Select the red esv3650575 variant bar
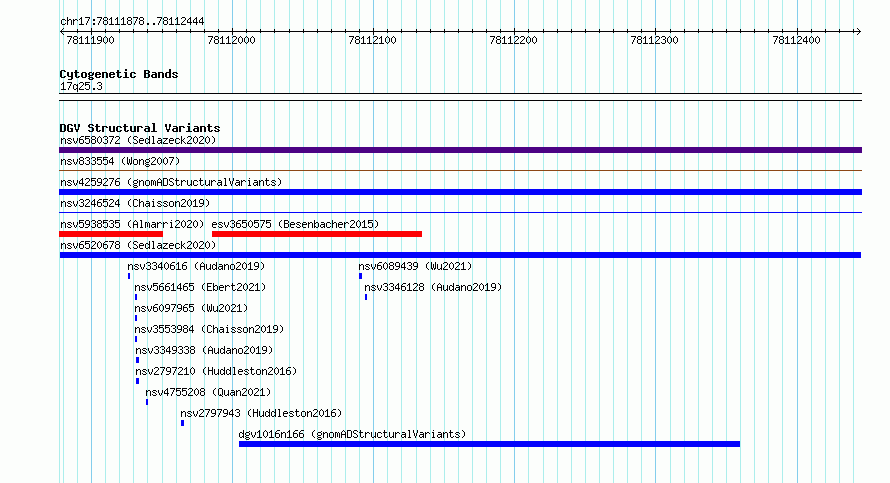Screen dimensions: 890x483 317,234
